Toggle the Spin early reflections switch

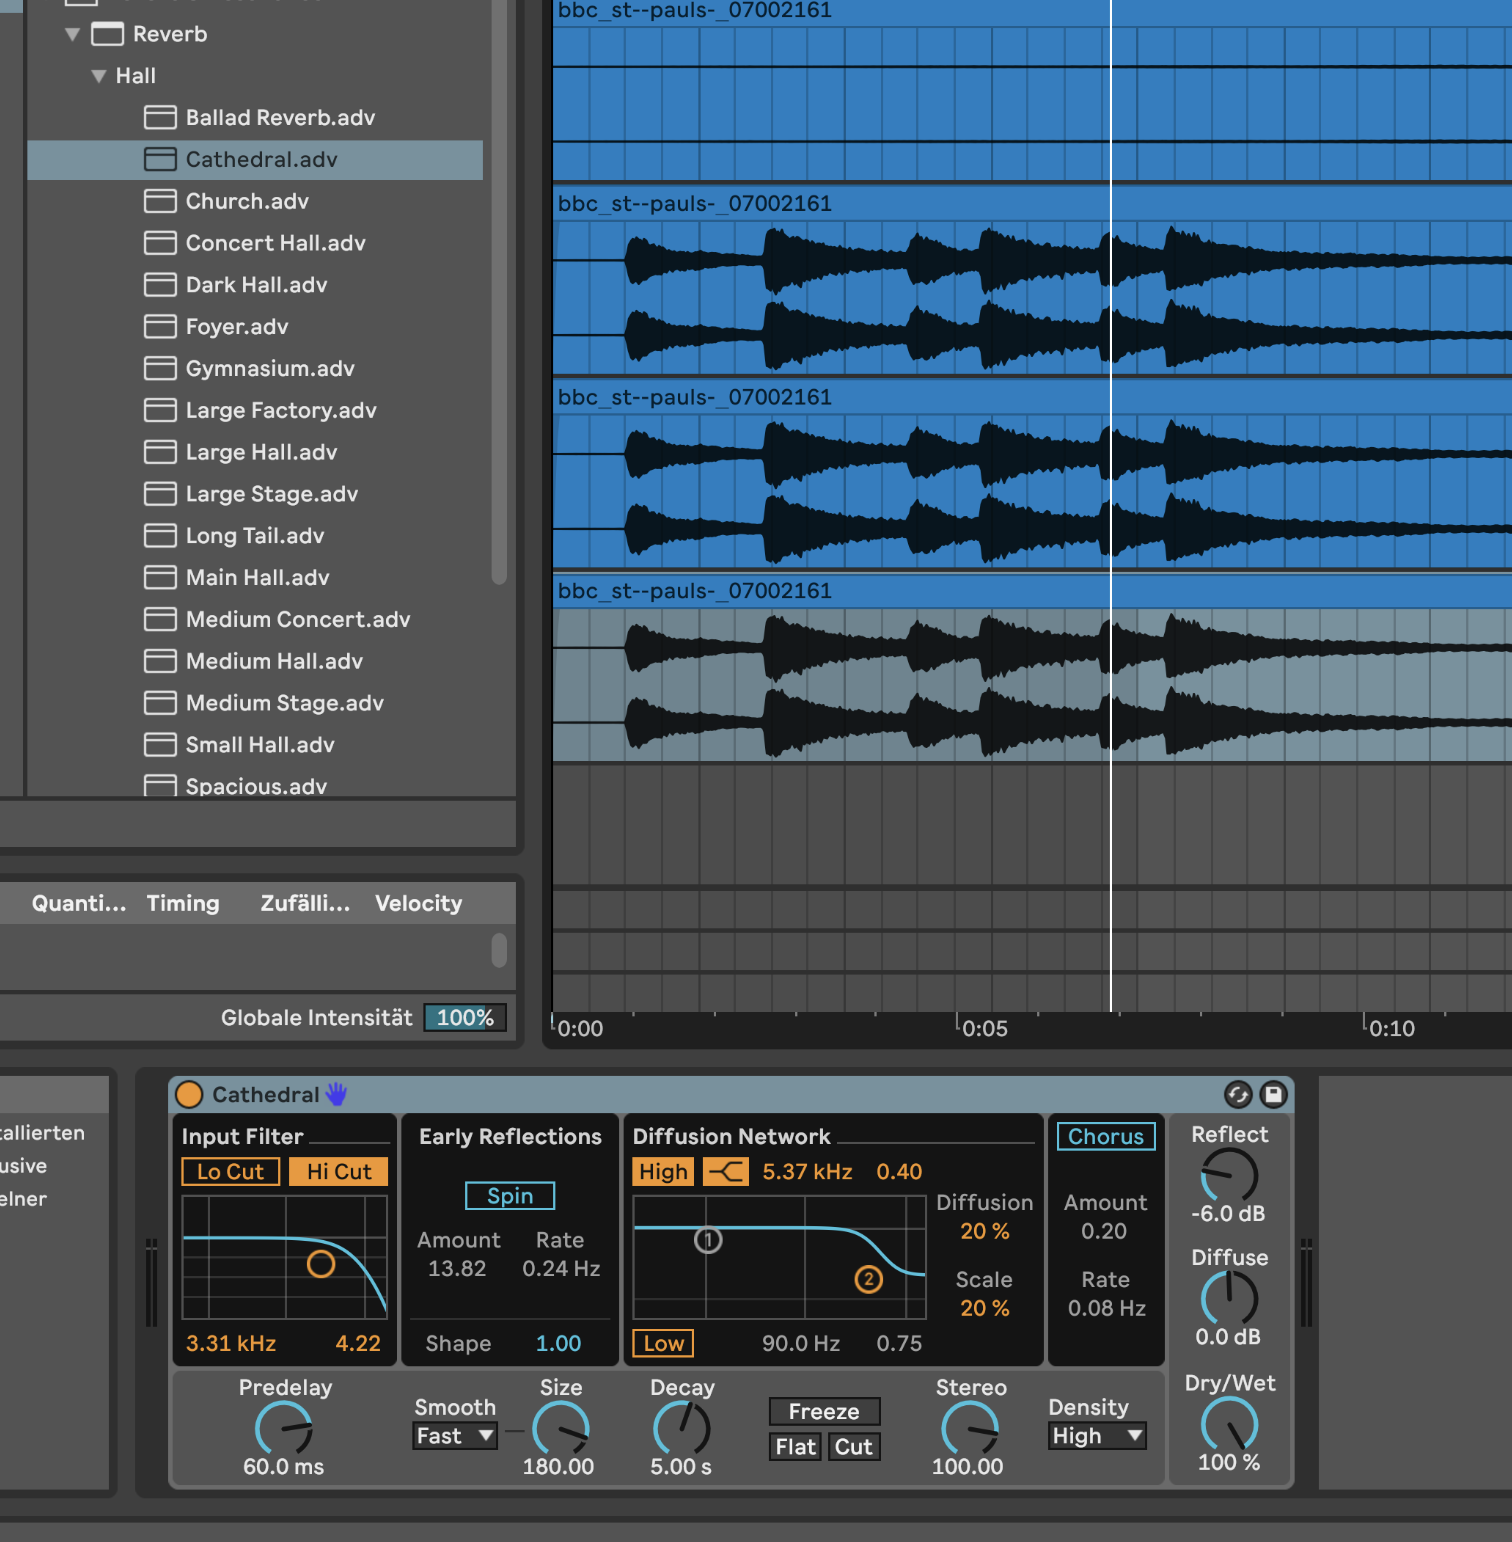point(510,1196)
